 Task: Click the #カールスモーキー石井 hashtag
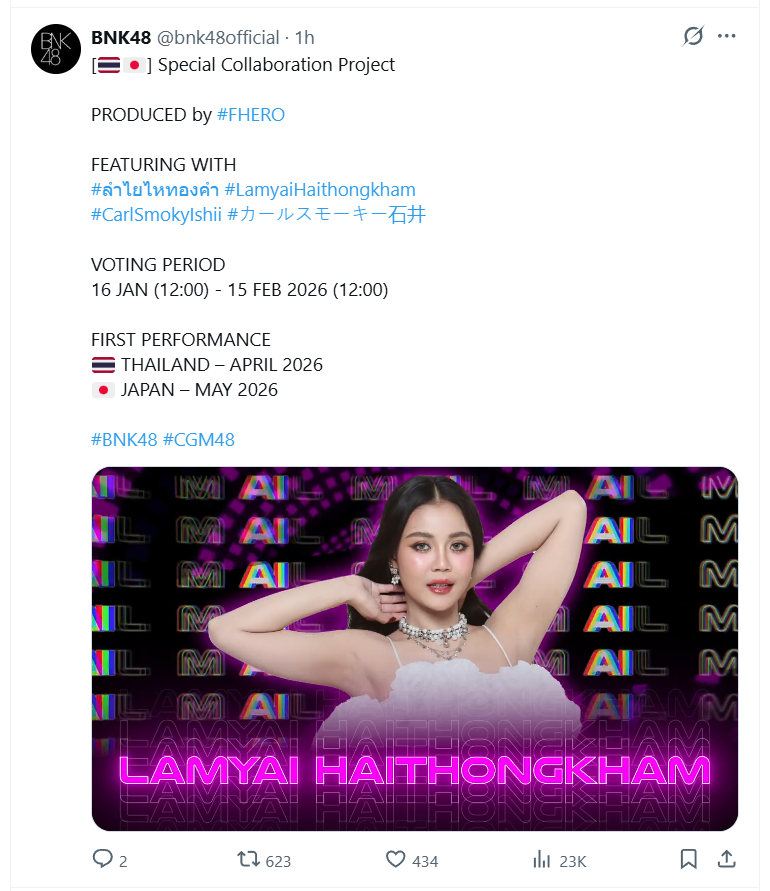[326, 215]
